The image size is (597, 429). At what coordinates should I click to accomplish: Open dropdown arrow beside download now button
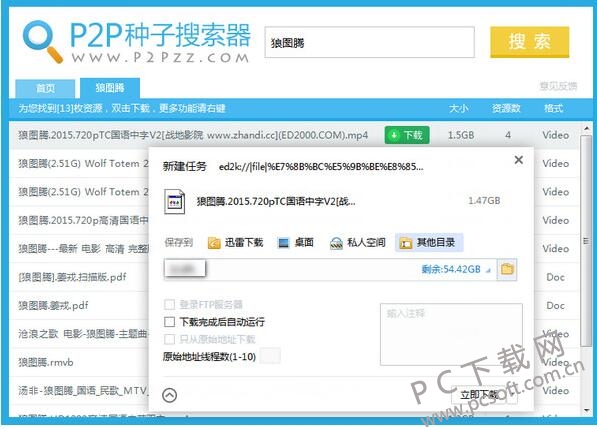512,395
